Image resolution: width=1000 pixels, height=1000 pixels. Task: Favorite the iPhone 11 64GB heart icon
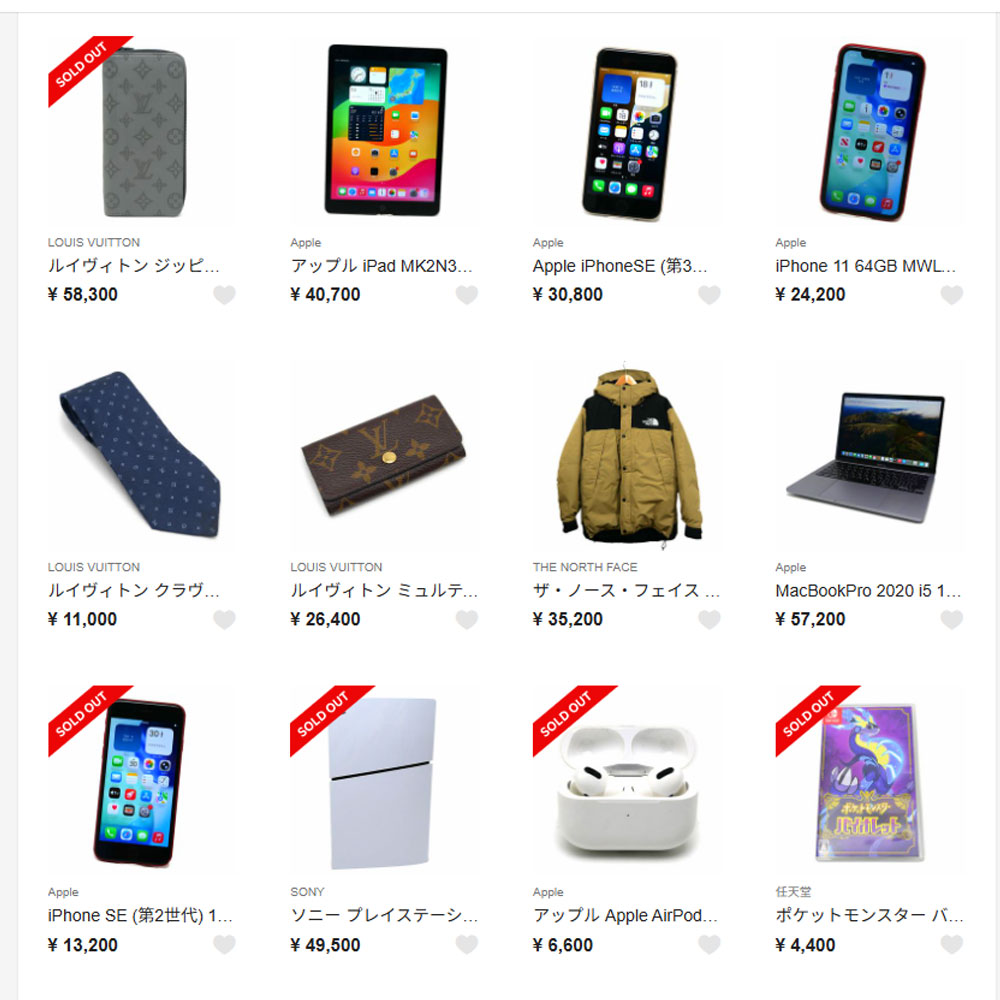(951, 295)
